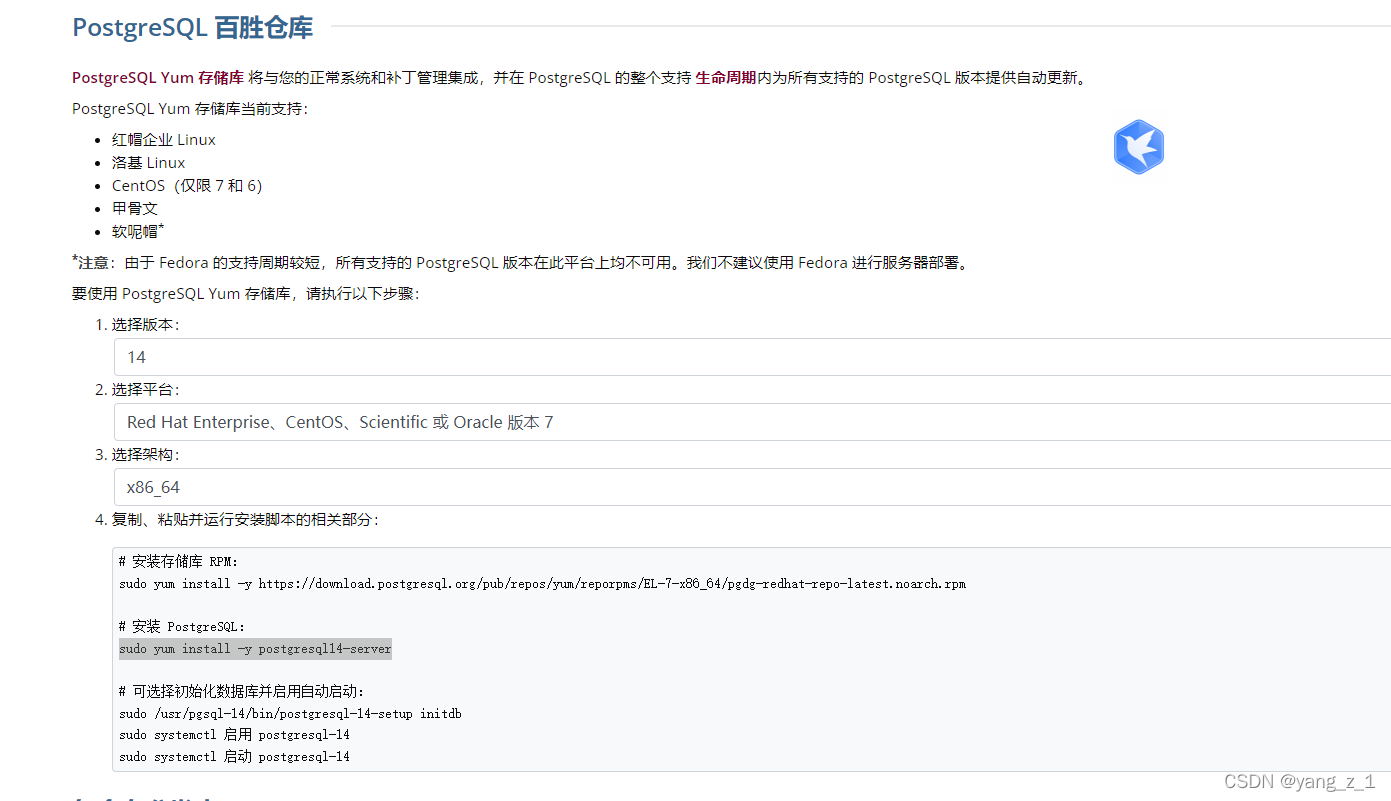Open the 生命周期 link
The height and width of the screenshot is (801, 1391).
pos(725,78)
